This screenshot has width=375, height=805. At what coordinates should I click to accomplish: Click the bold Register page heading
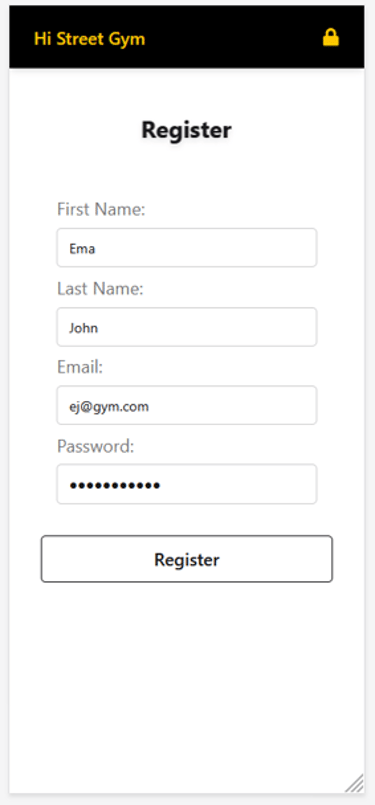186,130
